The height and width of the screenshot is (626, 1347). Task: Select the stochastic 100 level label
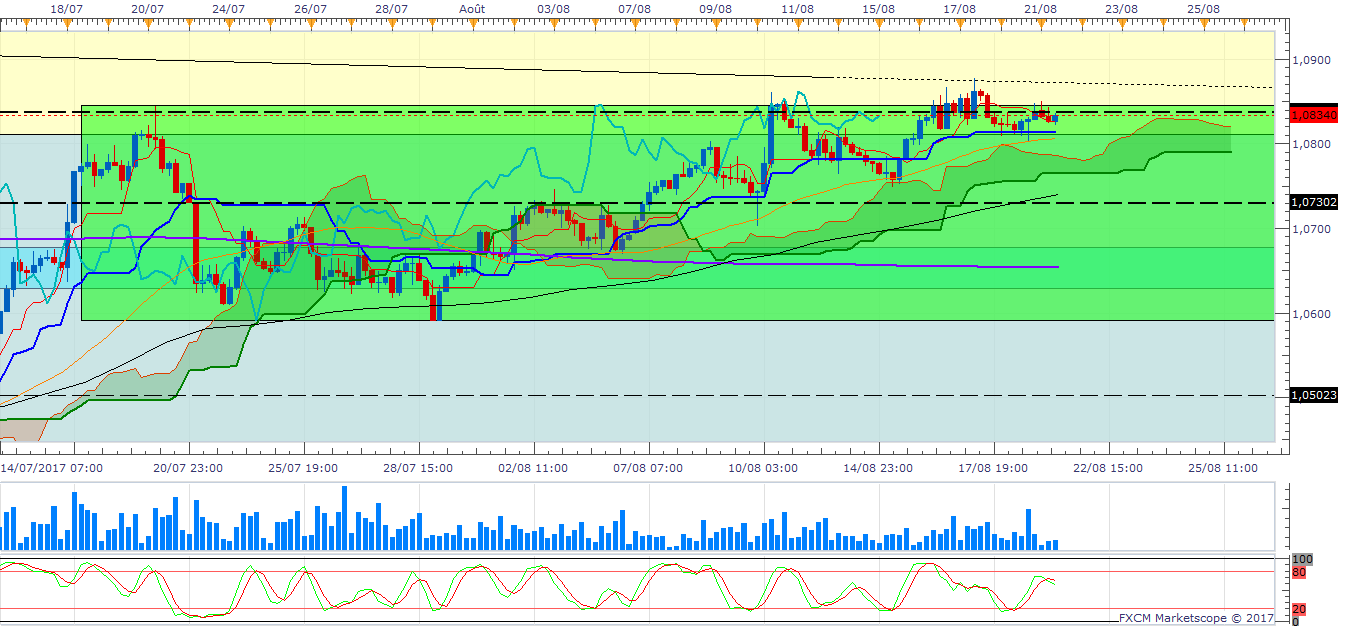coord(1302,560)
